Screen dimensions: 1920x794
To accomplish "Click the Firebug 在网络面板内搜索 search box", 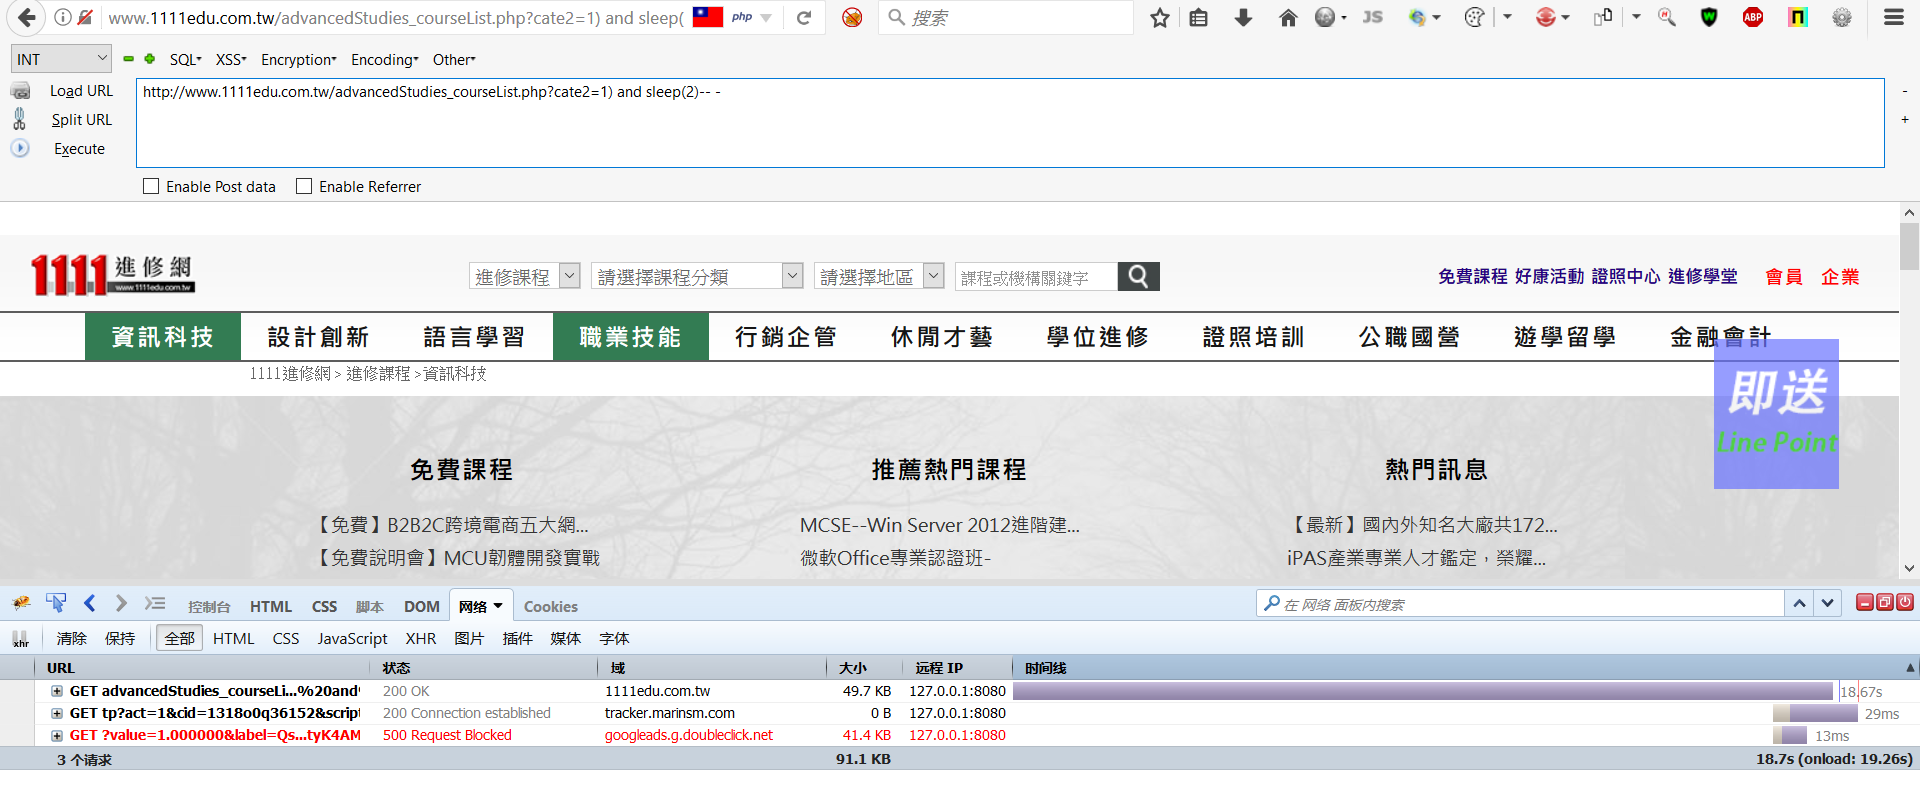I will click(1520, 604).
